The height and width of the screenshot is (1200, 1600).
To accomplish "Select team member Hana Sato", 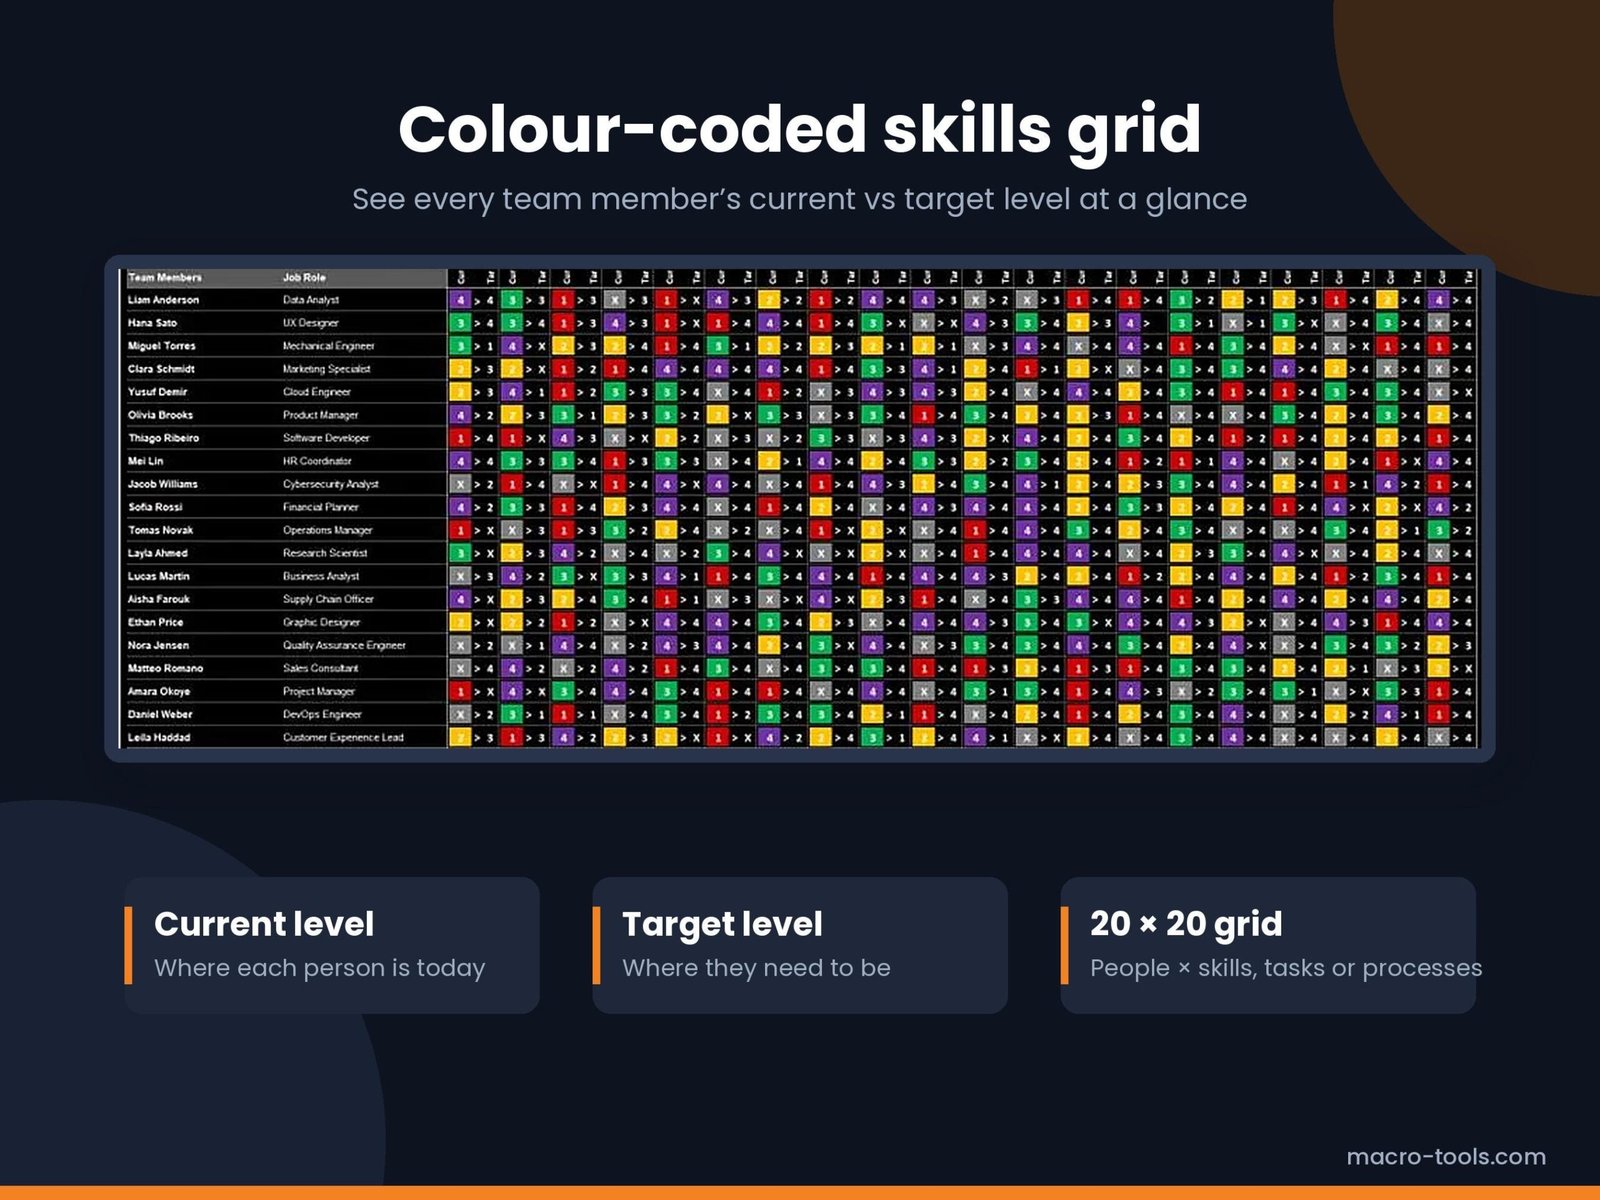I will pyautogui.click(x=152, y=323).
